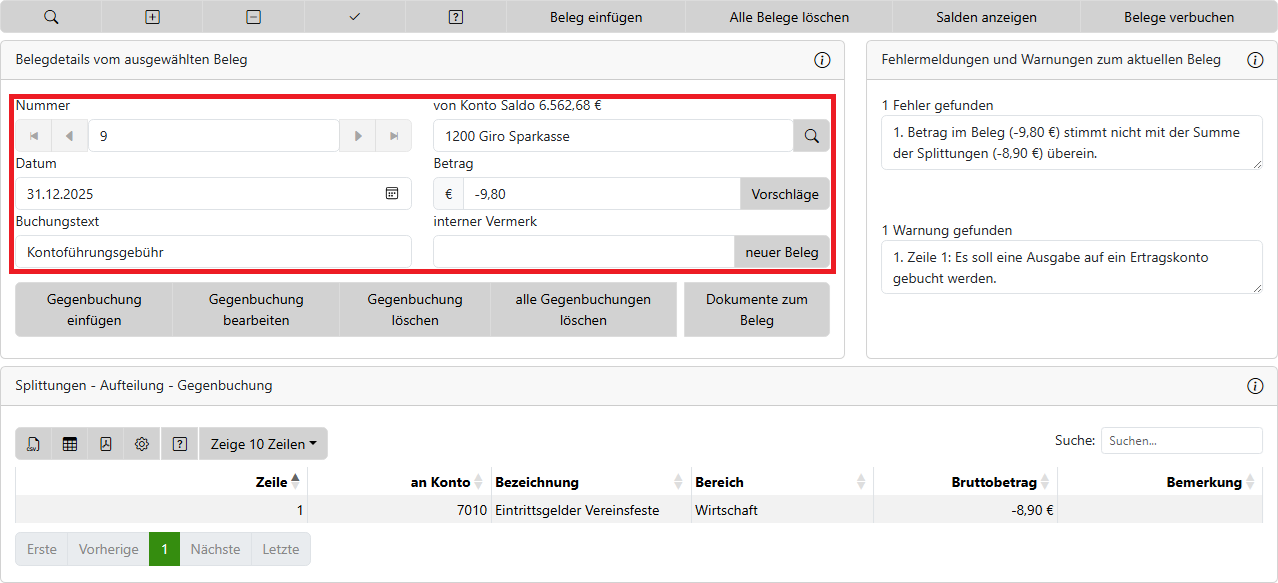Export Splittungen table as PDF
1278x583 pixels.
(x=106, y=444)
